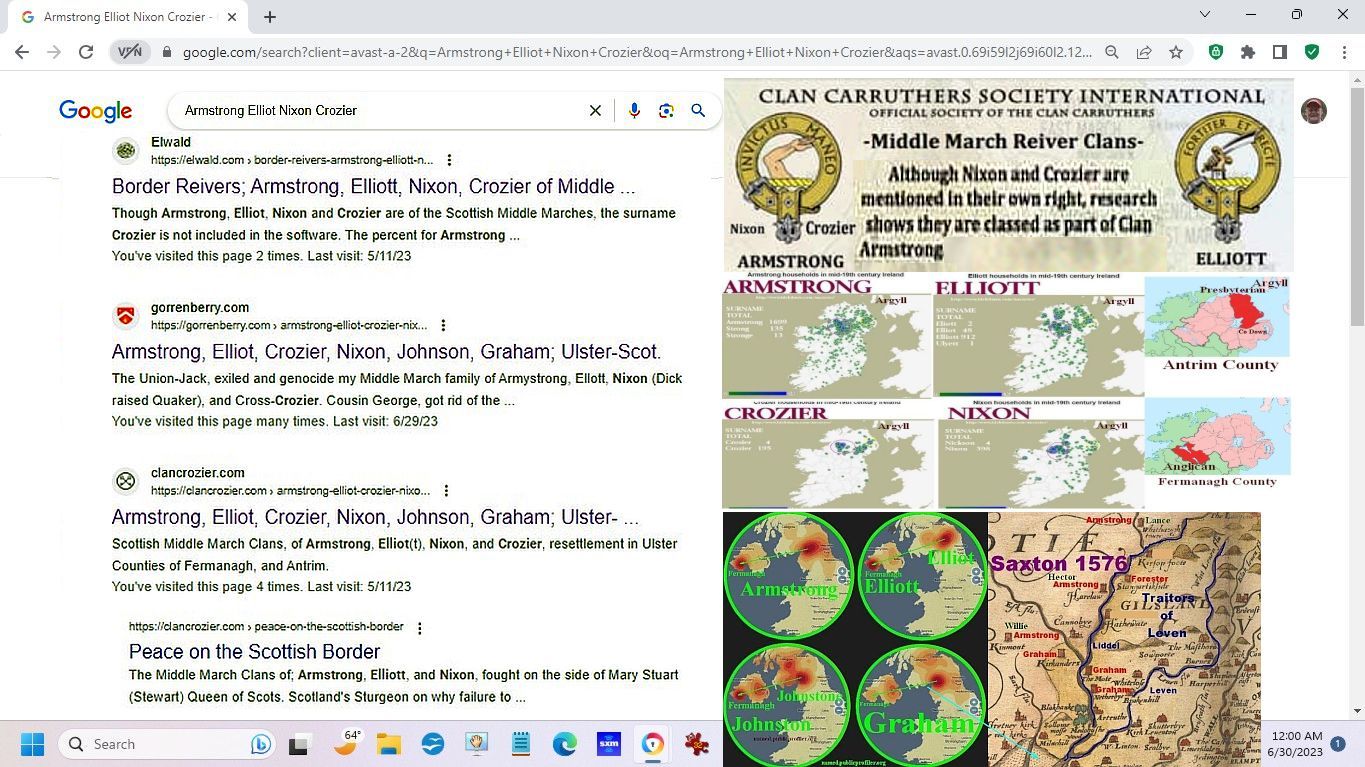Open Task View on the taskbar
Viewport: 1365px width, 767px height.
(x=298, y=744)
